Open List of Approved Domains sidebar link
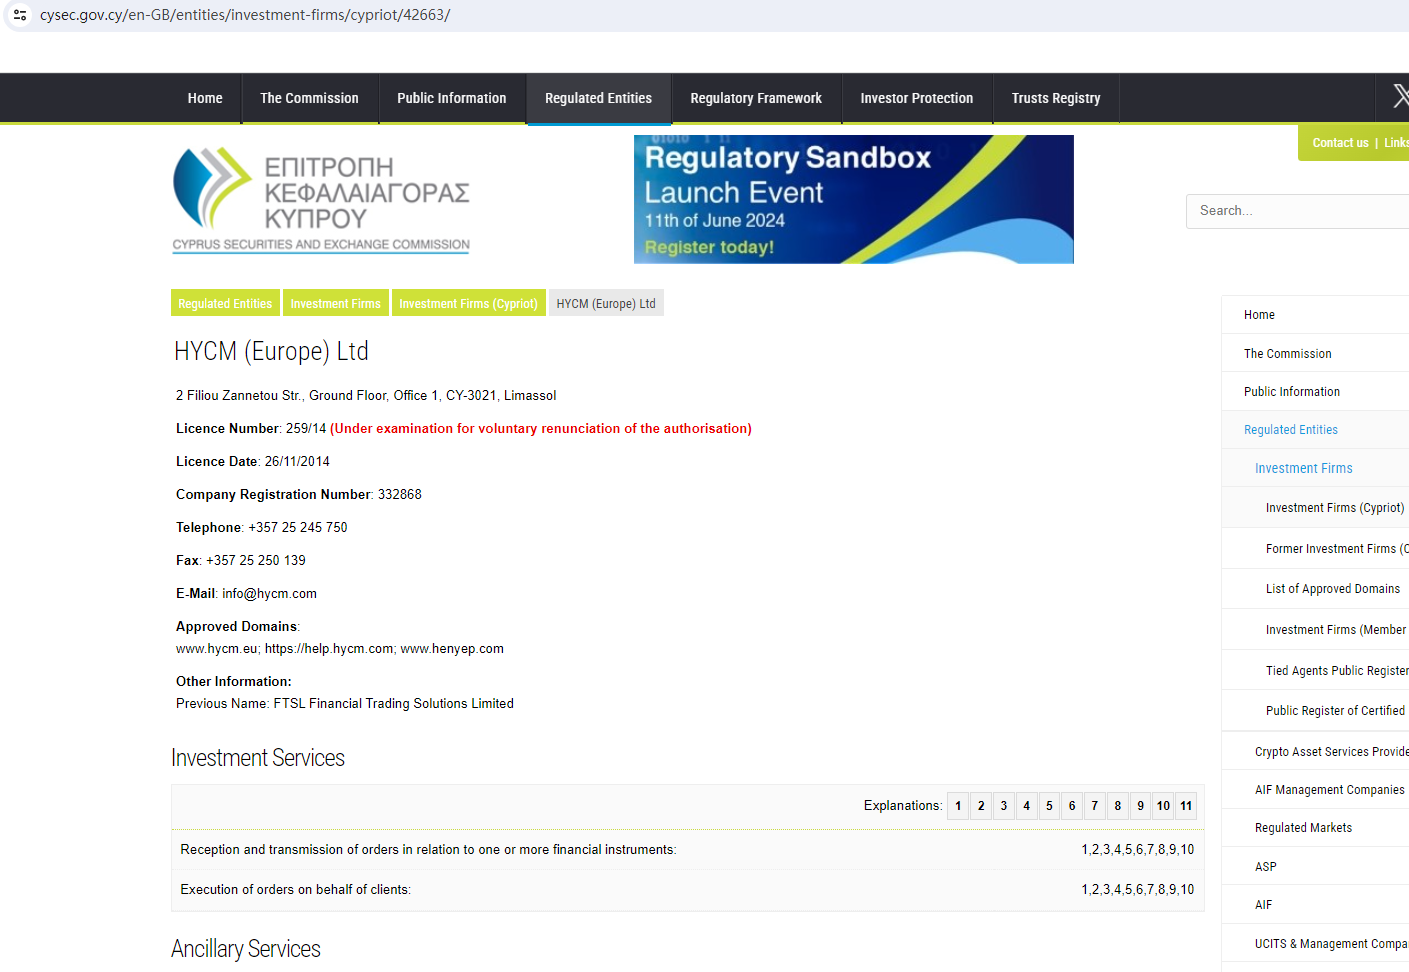The width and height of the screenshot is (1409, 972). 1332,589
